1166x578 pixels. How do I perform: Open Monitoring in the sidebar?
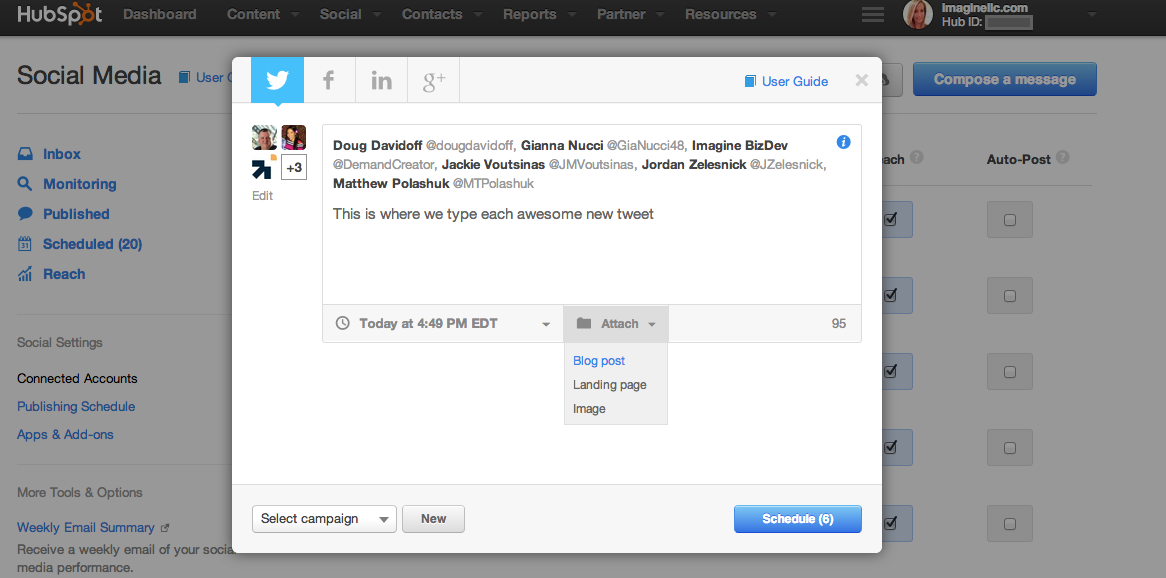tap(80, 184)
